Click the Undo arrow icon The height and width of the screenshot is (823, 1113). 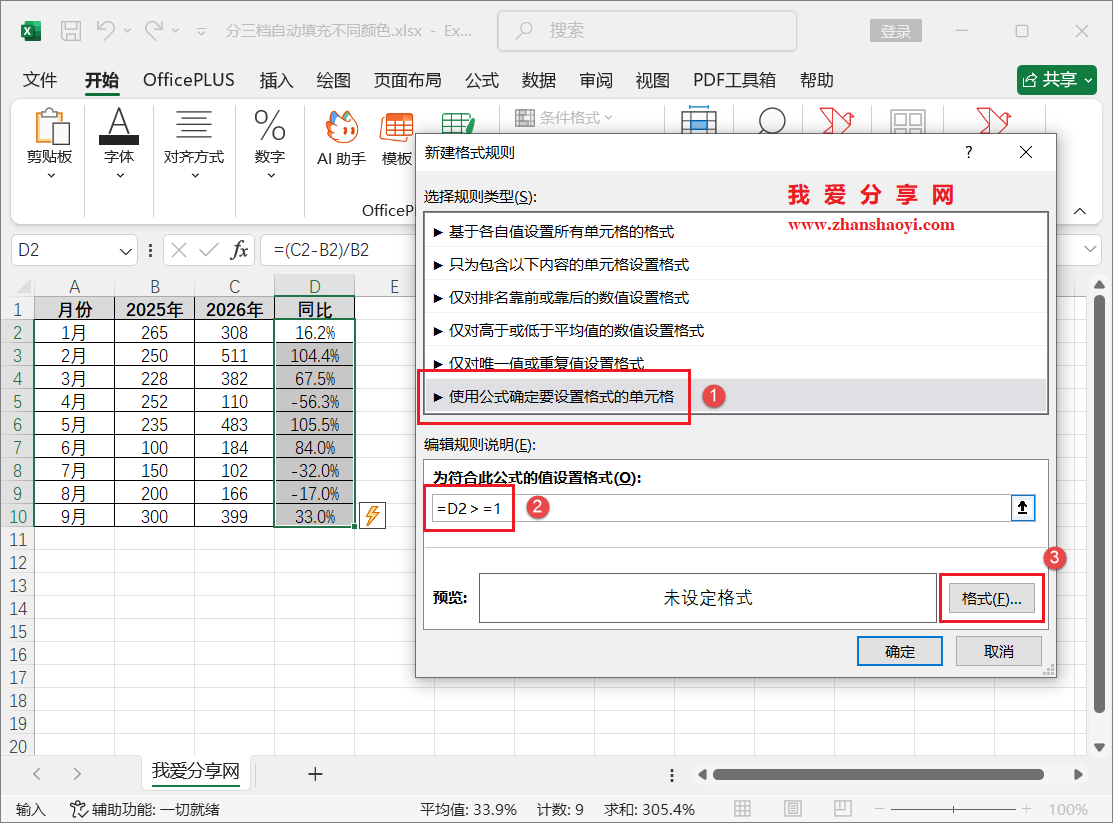[106, 31]
